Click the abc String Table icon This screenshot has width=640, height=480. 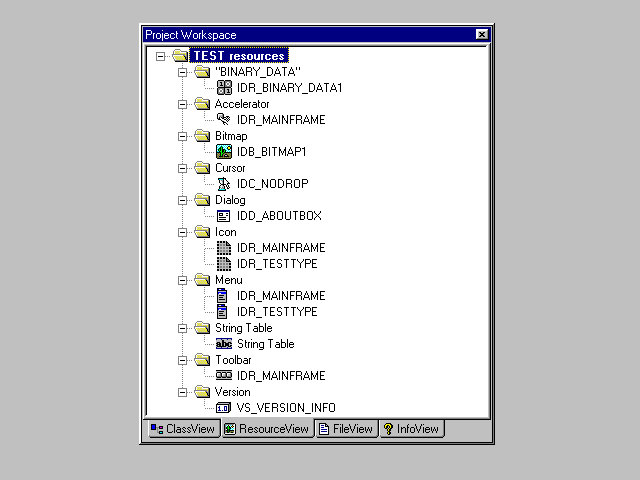pos(224,344)
